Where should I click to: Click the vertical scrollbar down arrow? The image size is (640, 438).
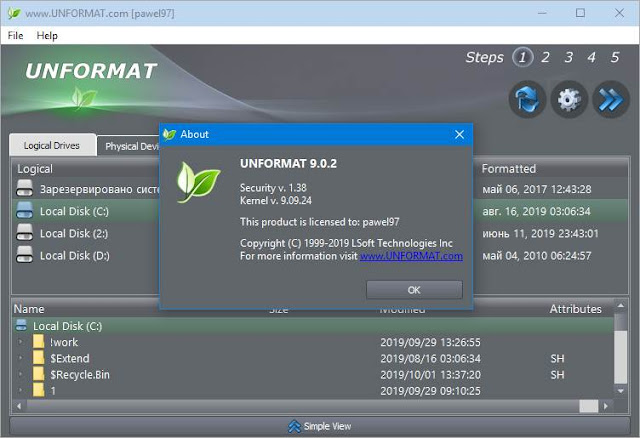(620, 391)
